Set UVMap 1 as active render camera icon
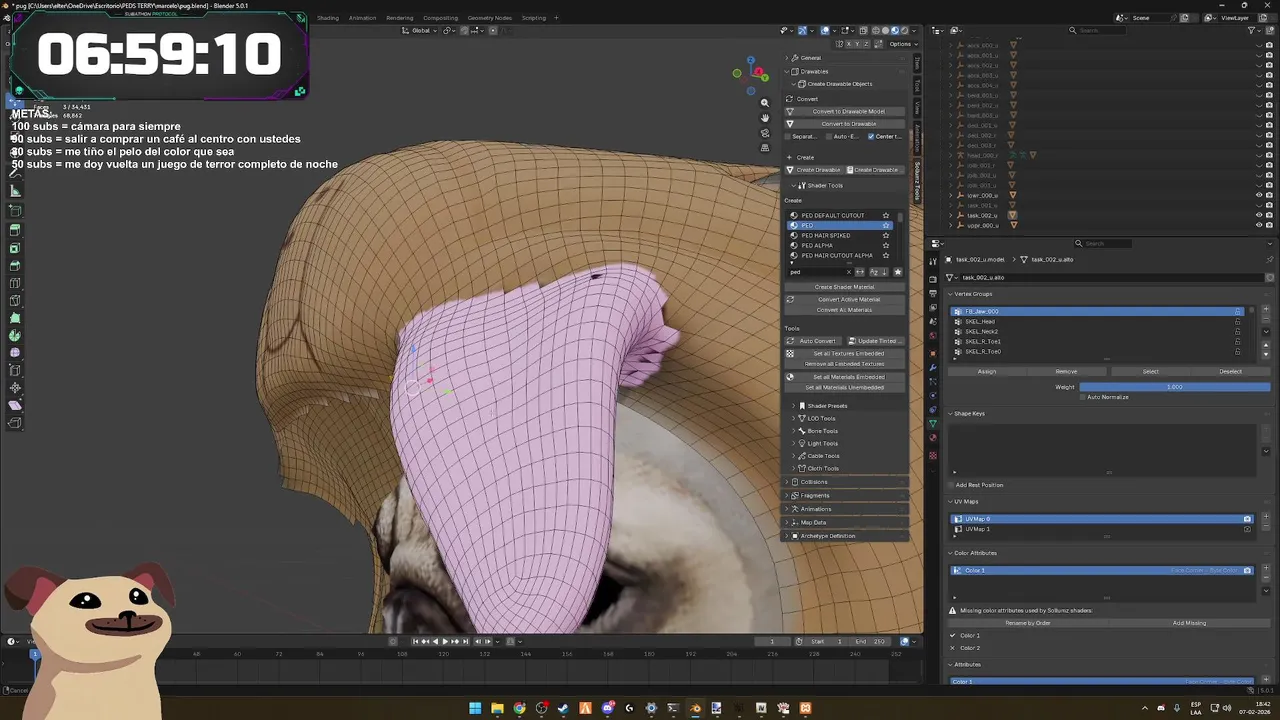The height and width of the screenshot is (720, 1280). [x=1247, y=529]
